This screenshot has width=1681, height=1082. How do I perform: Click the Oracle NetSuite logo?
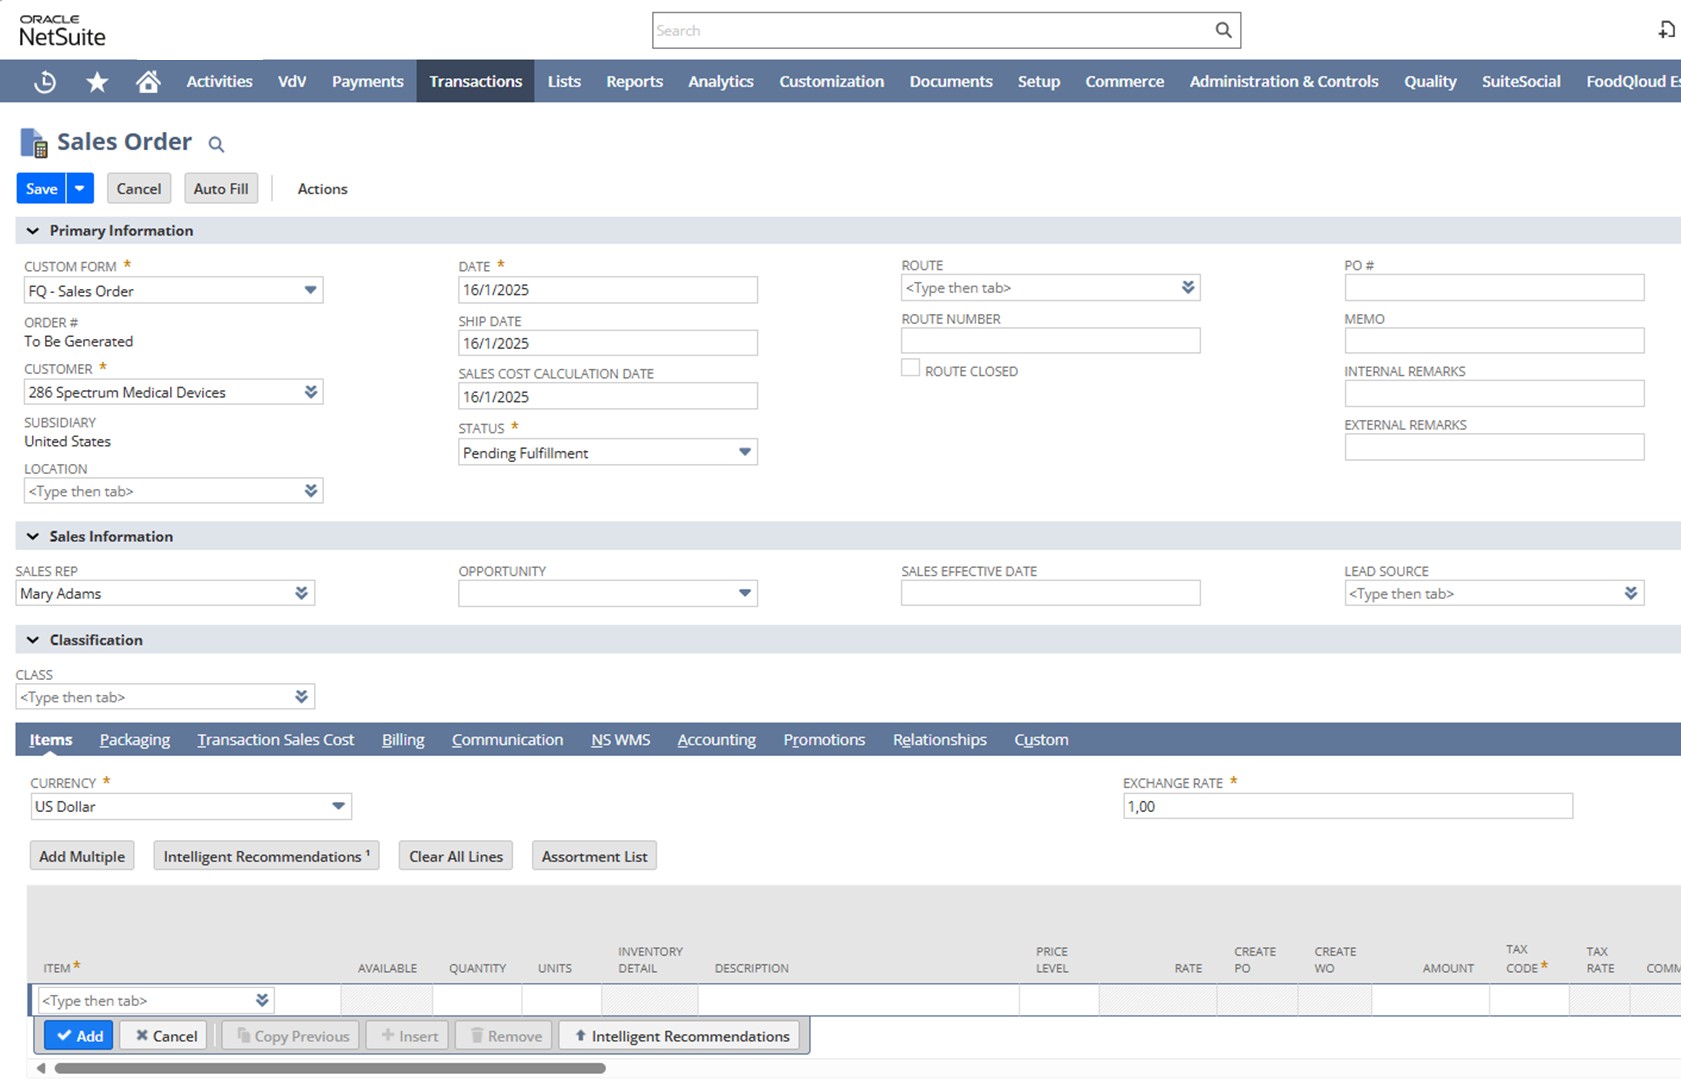[x=62, y=31]
